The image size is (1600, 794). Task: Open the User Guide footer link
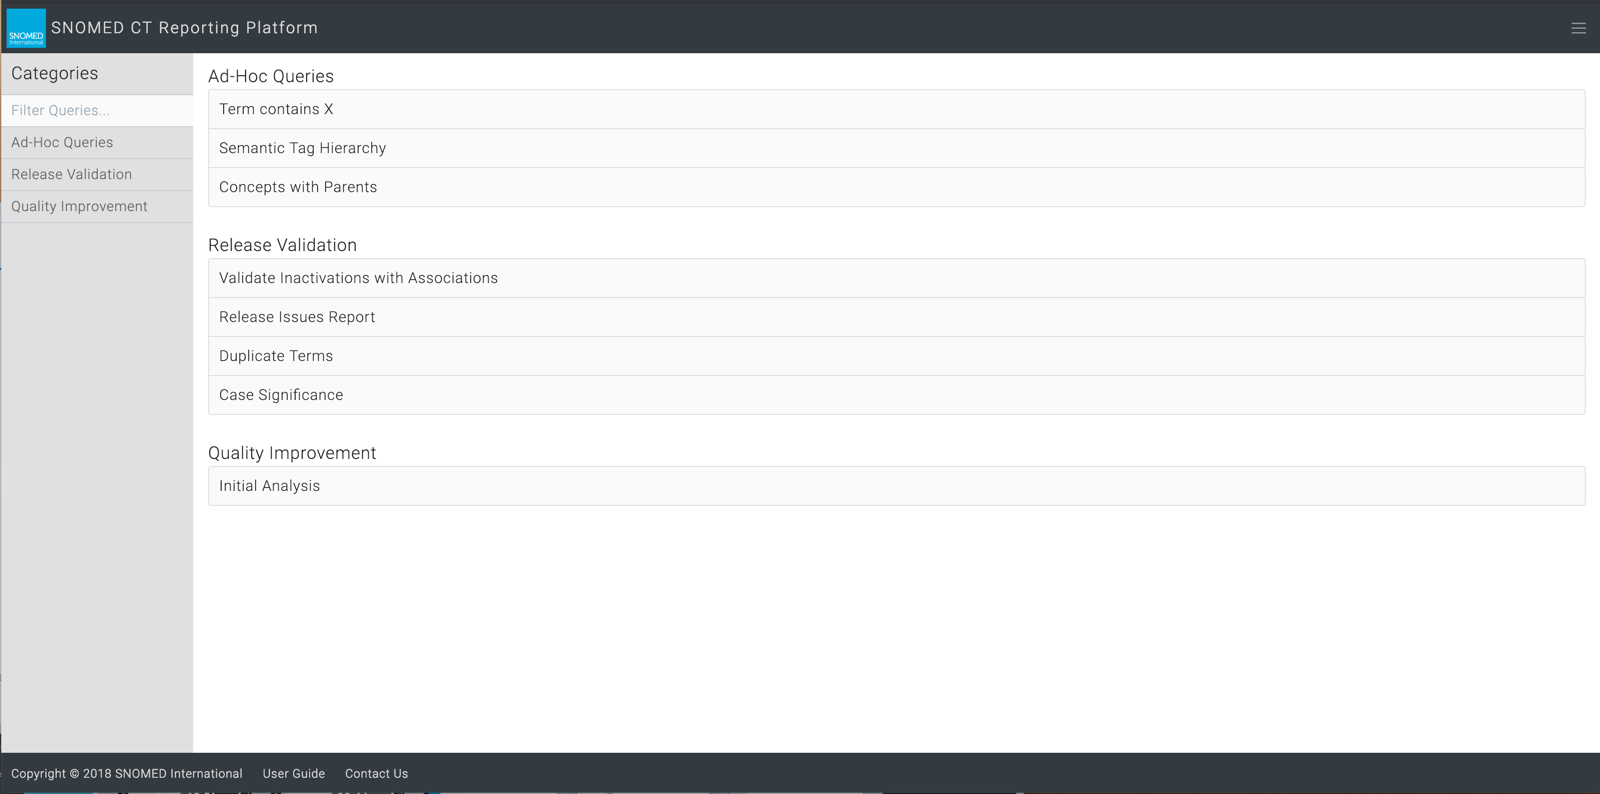[293, 773]
